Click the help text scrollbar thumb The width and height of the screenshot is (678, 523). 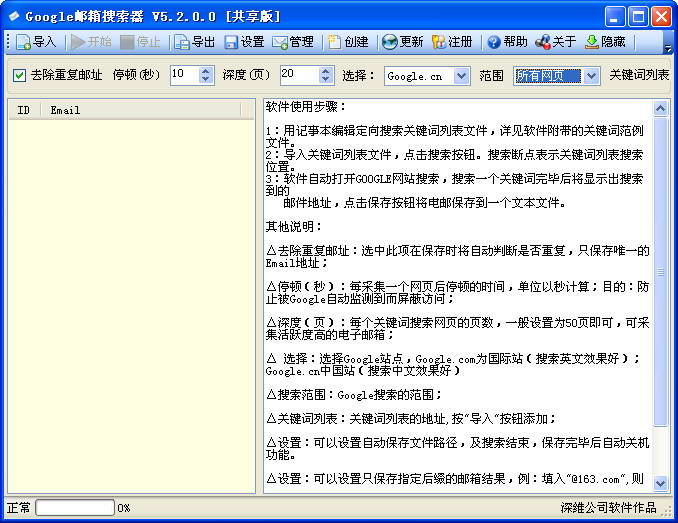[x=660, y=272]
